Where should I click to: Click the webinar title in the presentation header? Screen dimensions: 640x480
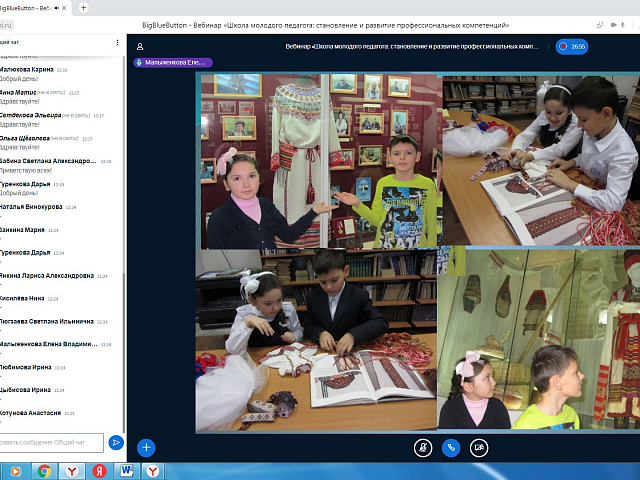(412, 47)
